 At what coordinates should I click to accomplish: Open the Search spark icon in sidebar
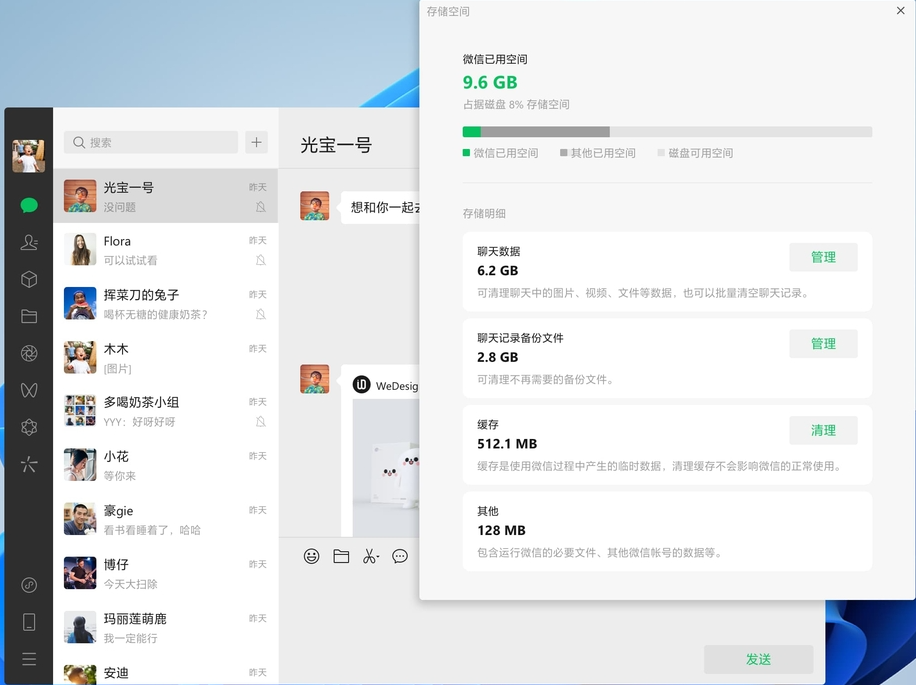click(29, 464)
